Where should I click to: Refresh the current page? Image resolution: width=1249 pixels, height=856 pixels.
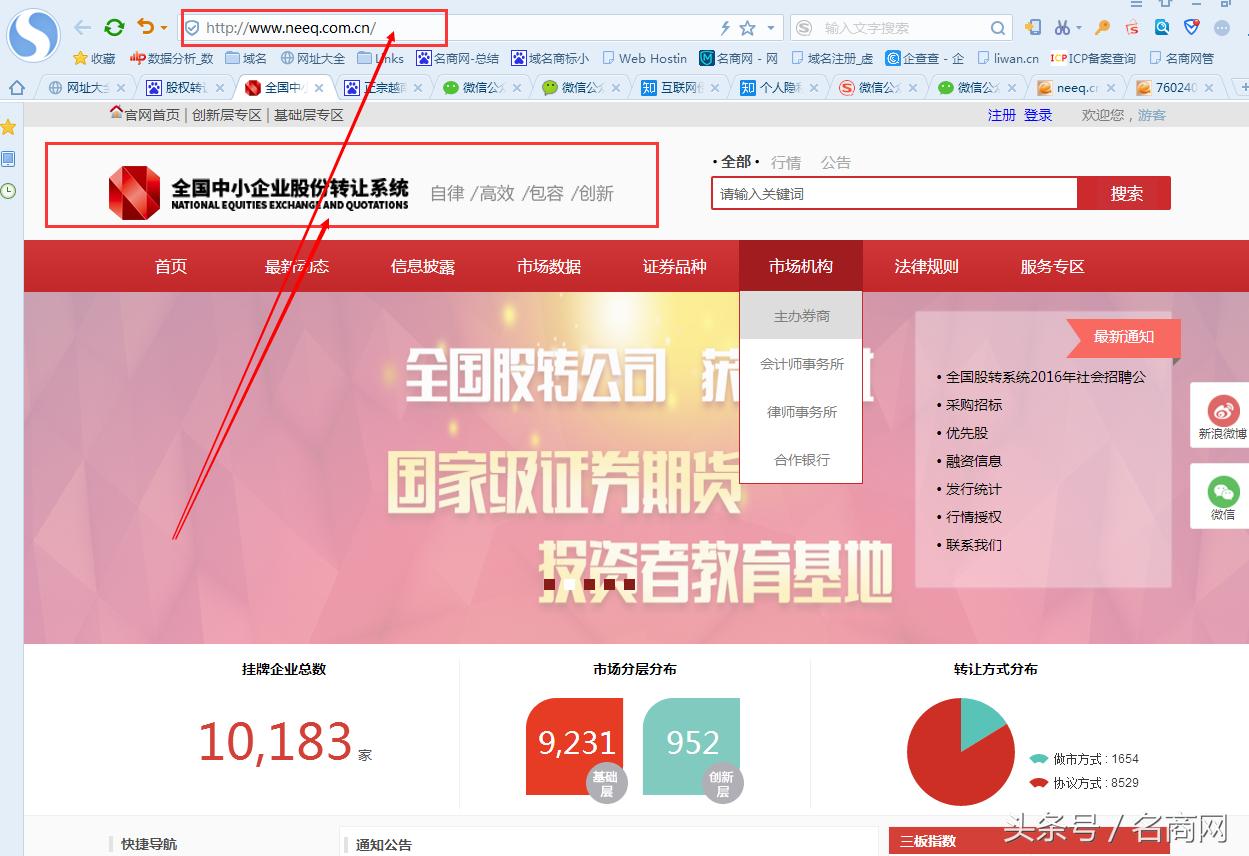click(x=113, y=28)
